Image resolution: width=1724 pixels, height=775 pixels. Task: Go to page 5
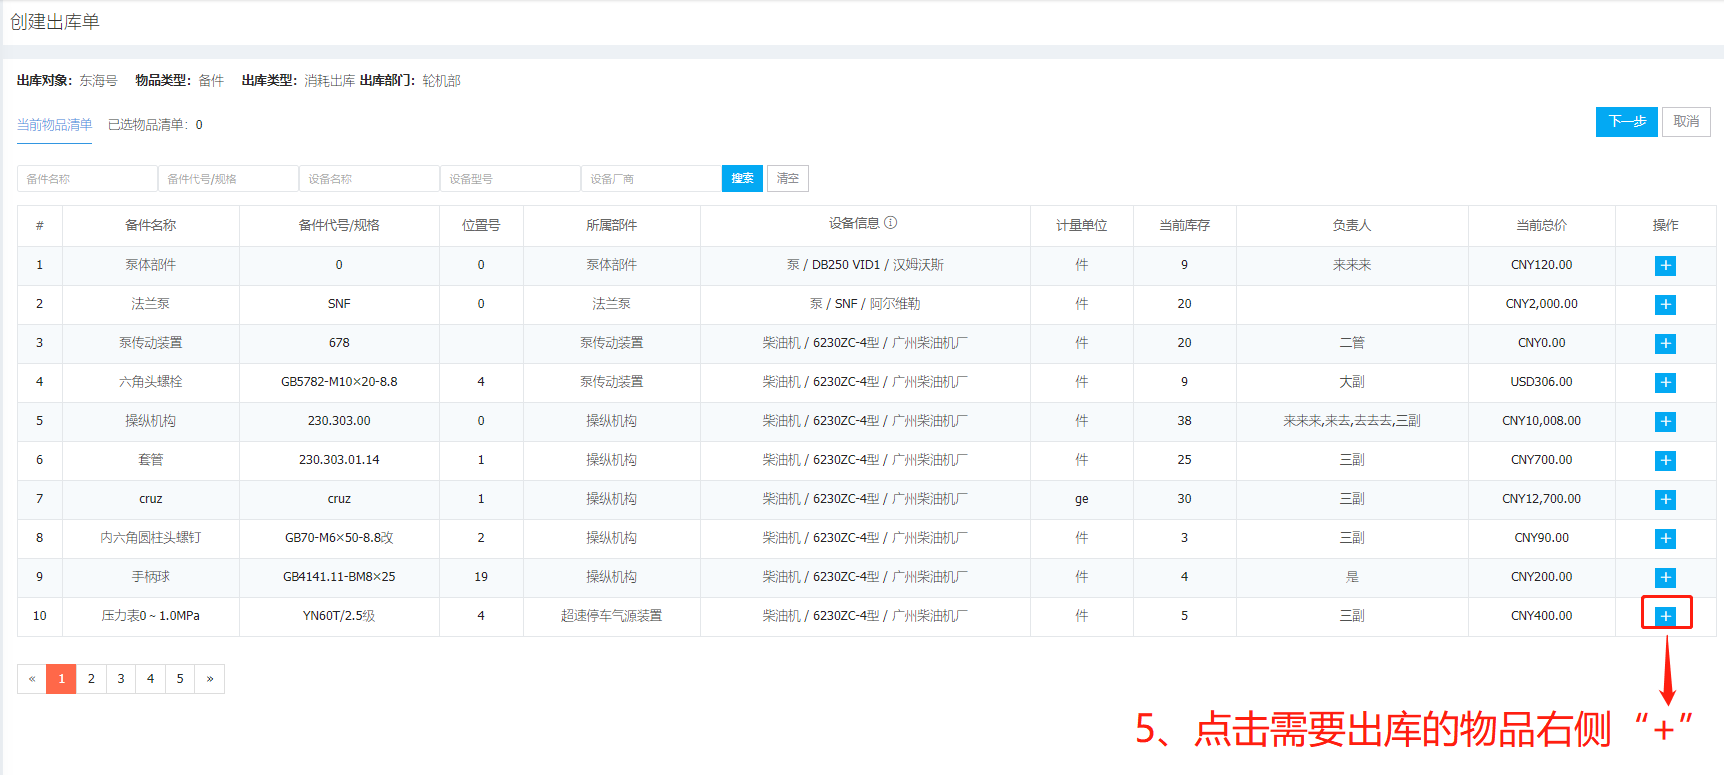click(x=180, y=679)
